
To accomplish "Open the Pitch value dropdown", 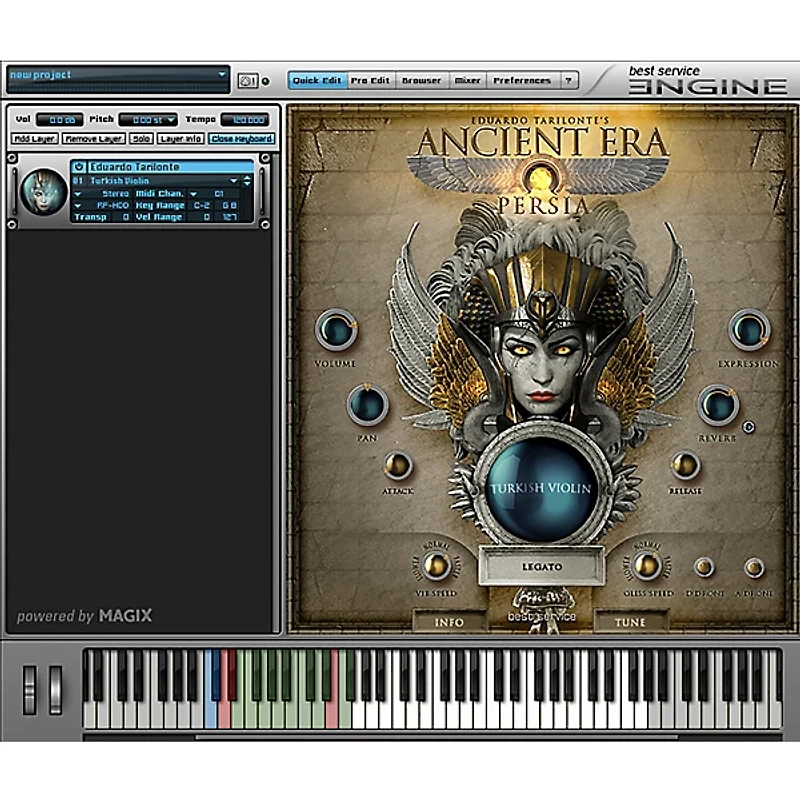I will pyautogui.click(x=148, y=120).
